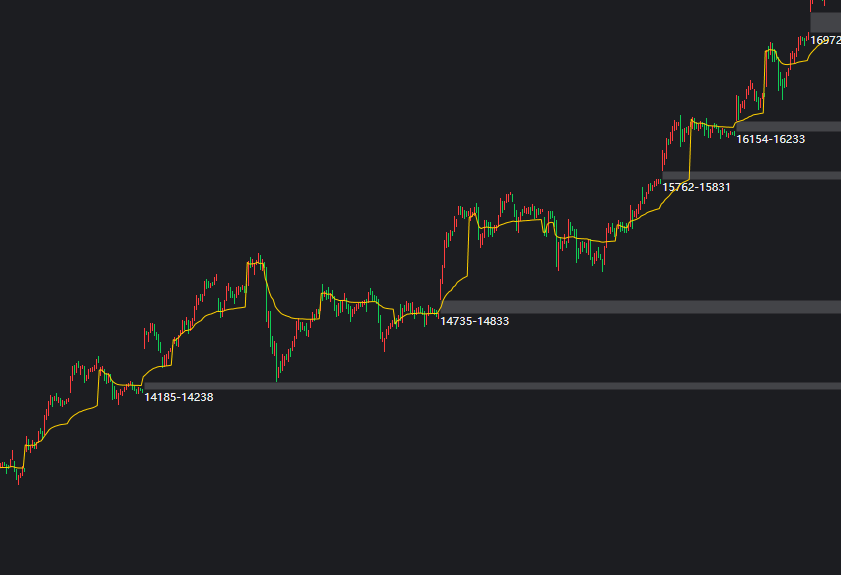The image size is (841, 575).
Task: Select the long green candle at the sharp drop low
Action: pyautogui.click(x=277, y=365)
